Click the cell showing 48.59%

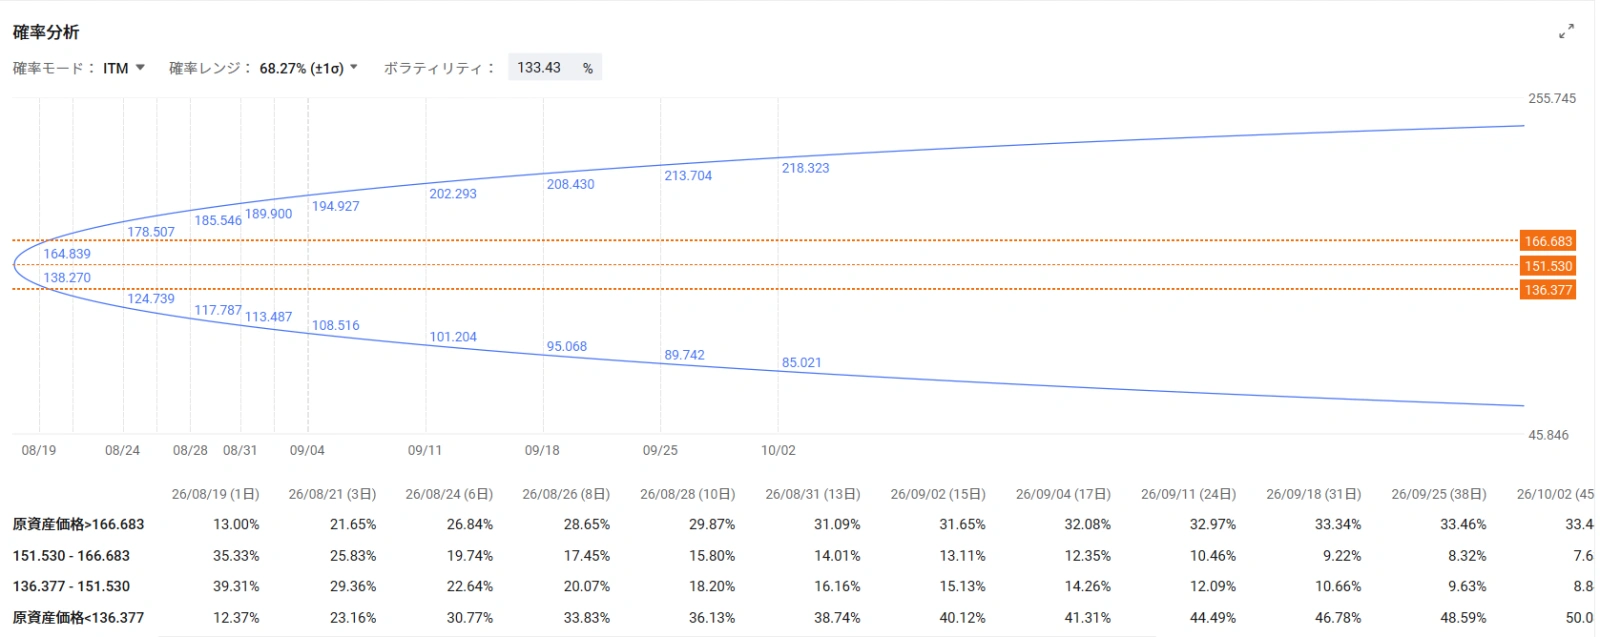[x=1463, y=617]
